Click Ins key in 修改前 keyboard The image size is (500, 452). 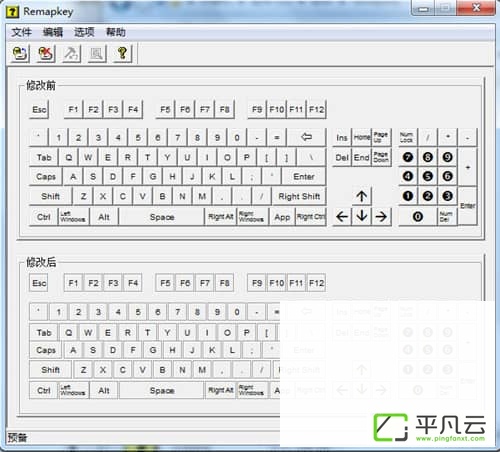[342, 137]
